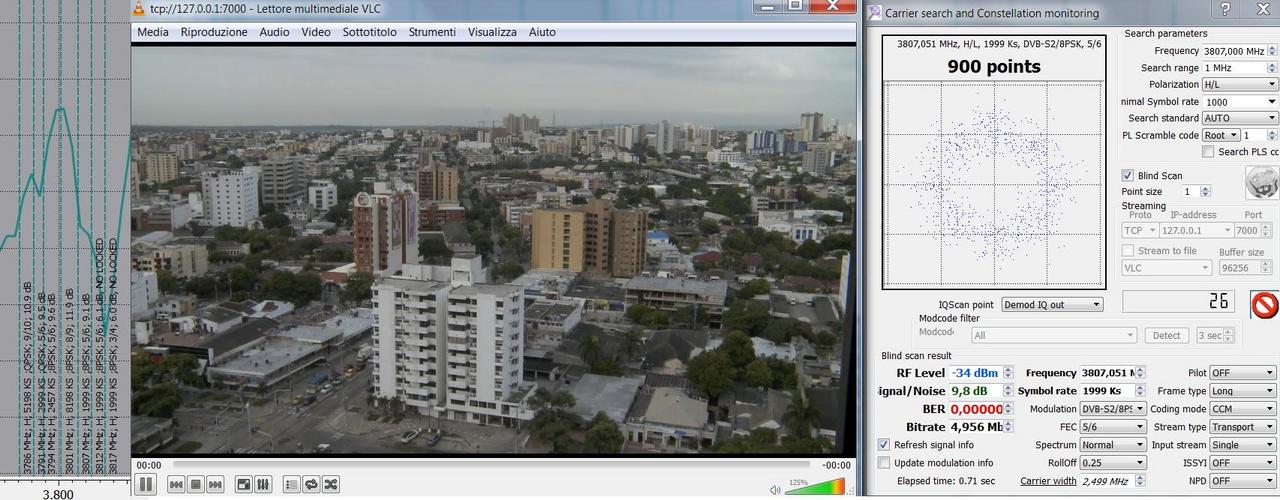Open the Pilot OFF dropdown
Image resolution: width=1280 pixels, height=500 pixels.
(1243, 373)
